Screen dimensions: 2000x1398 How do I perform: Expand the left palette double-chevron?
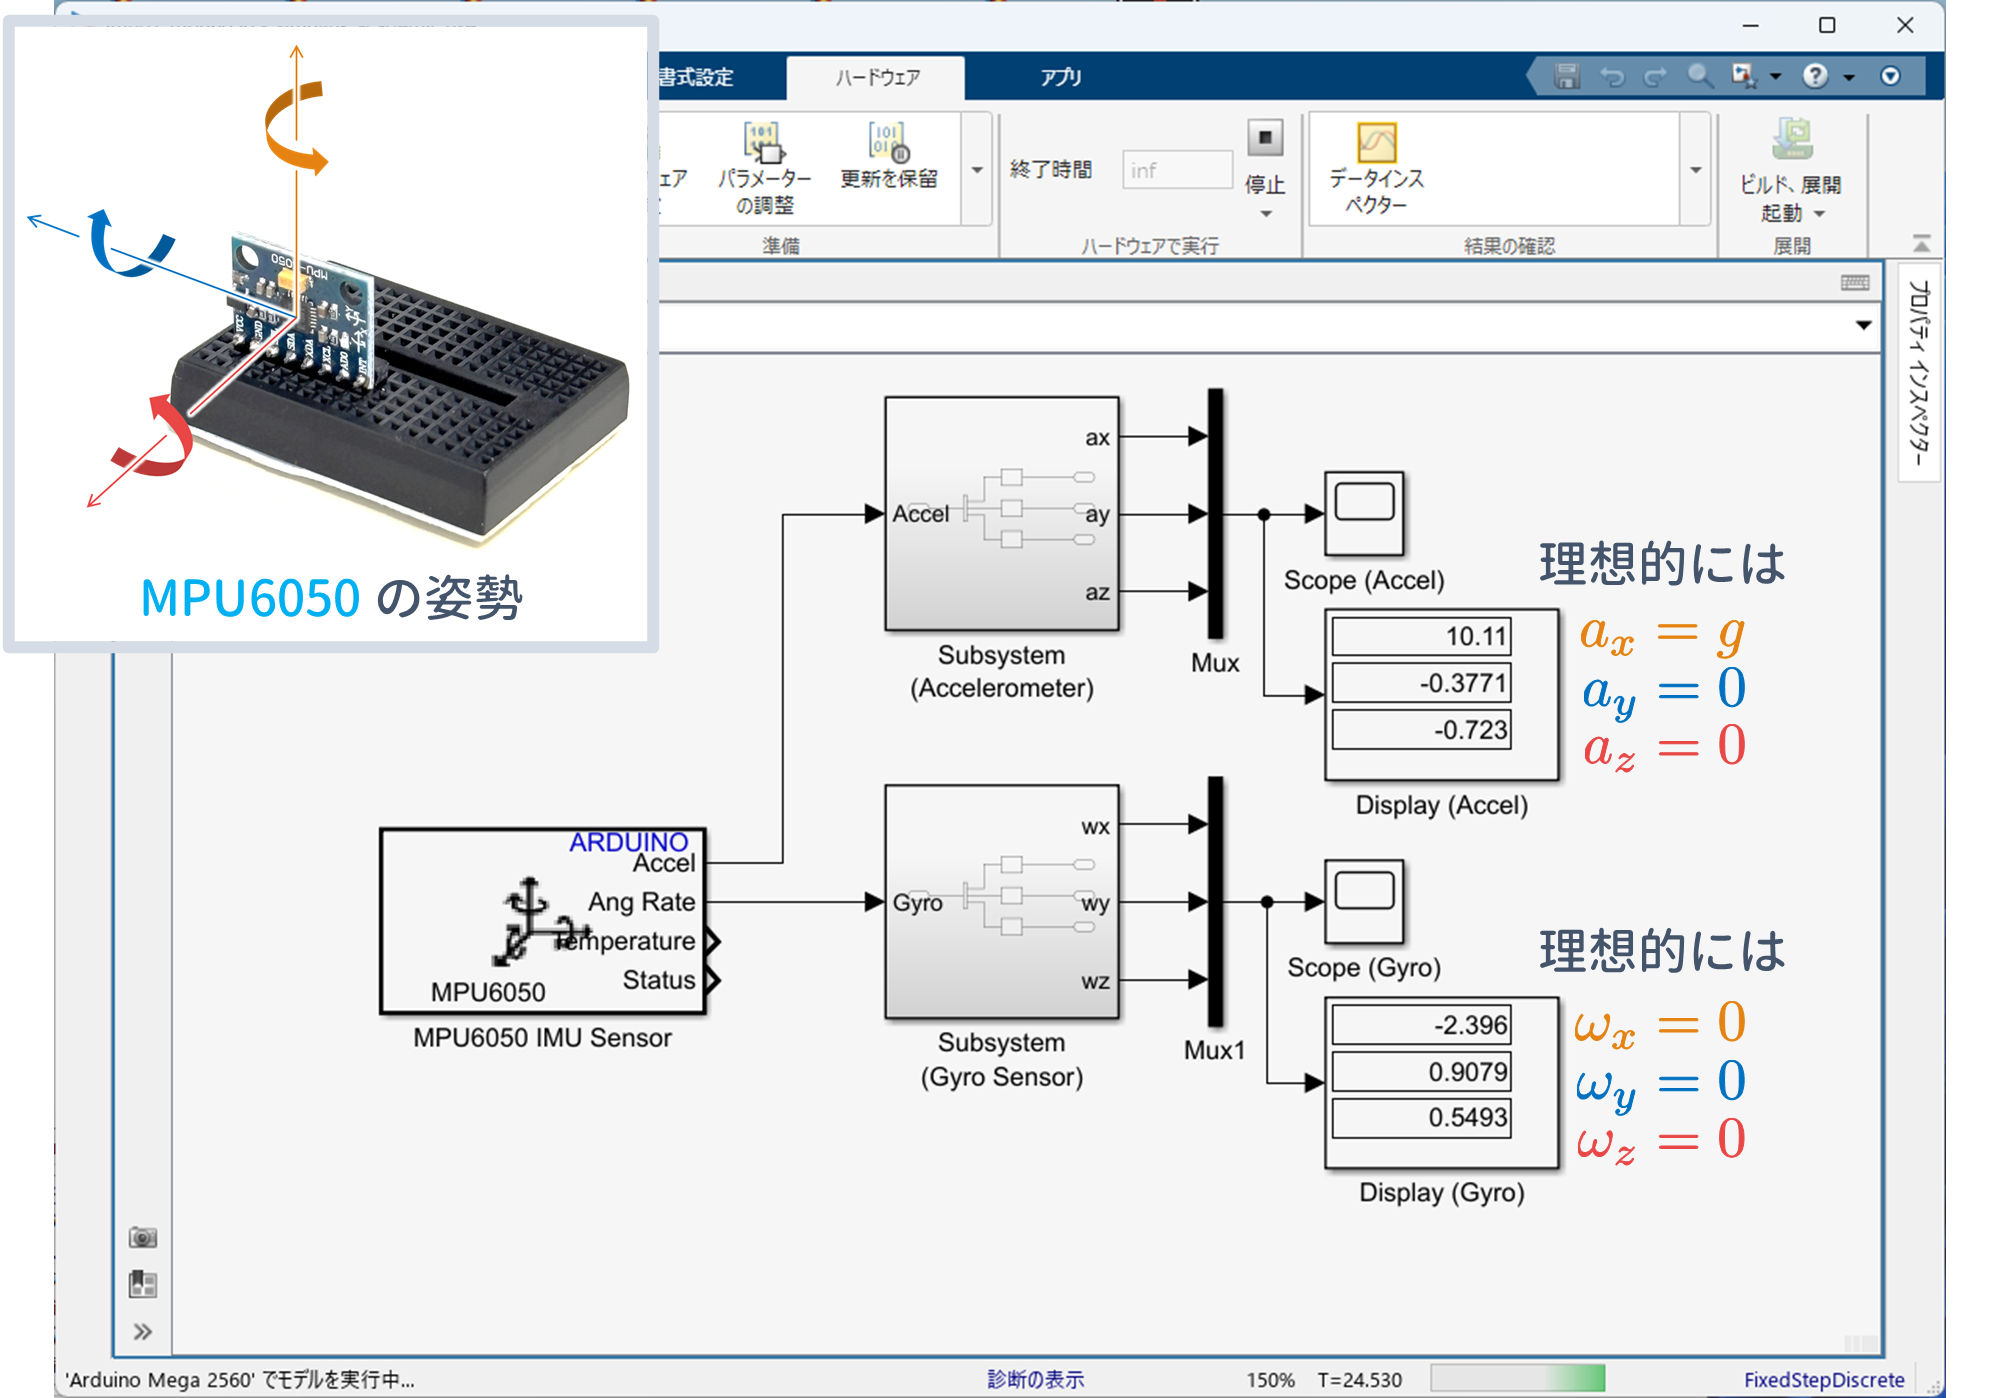pos(143,1331)
